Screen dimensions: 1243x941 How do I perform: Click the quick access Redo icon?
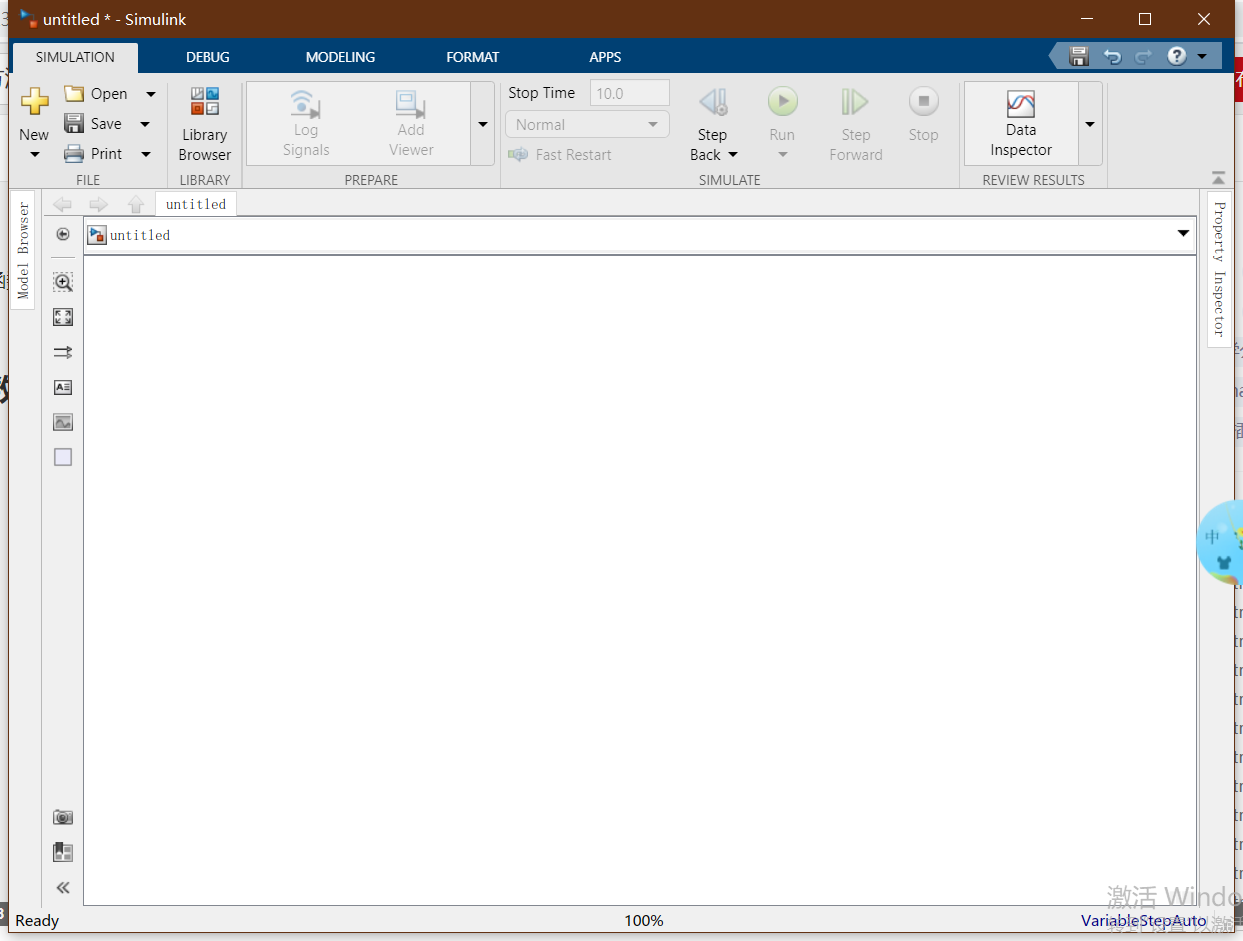tap(1144, 56)
